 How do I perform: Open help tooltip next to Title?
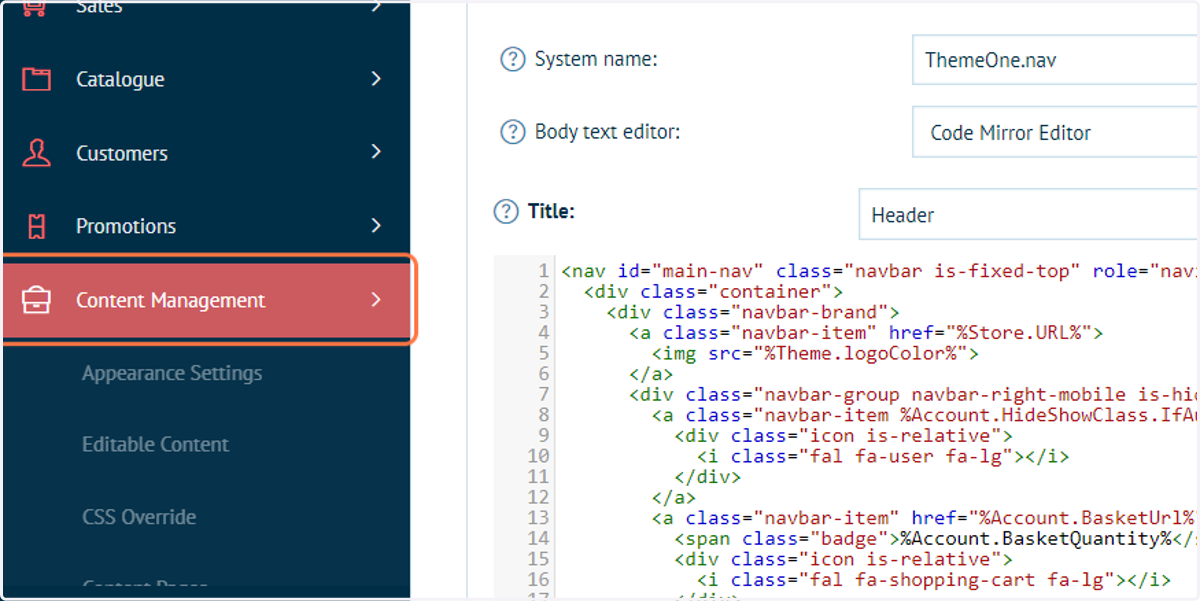click(507, 212)
